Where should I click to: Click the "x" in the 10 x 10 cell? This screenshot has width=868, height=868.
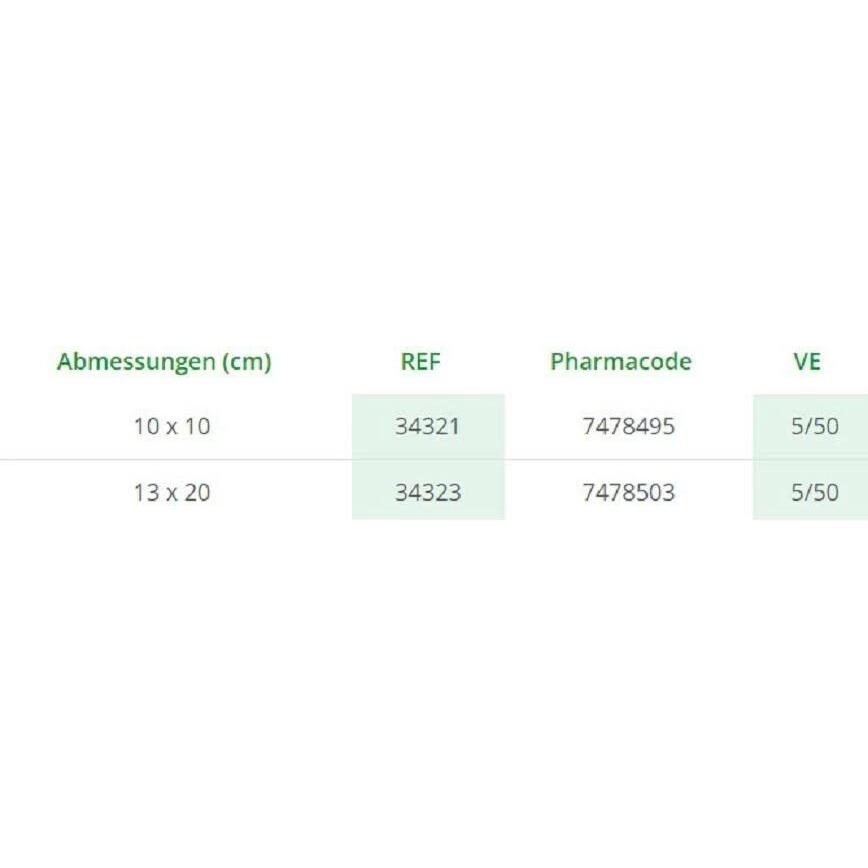point(172,428)
